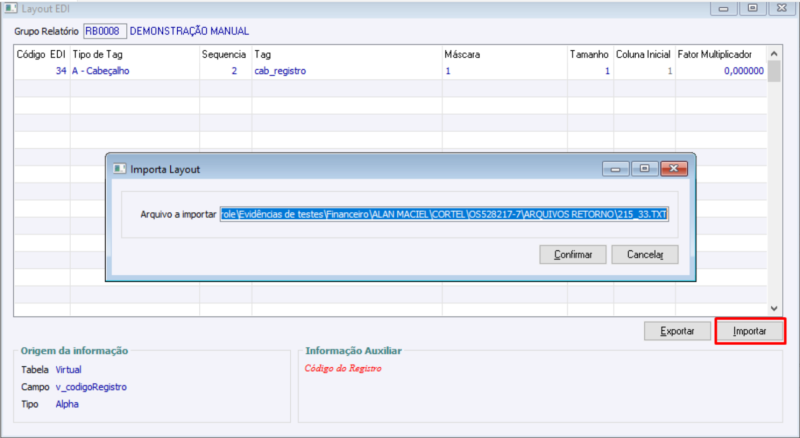Click the Arquivo a importar path field
This screenshot has height=438, width=800.
tap(444, 214)
